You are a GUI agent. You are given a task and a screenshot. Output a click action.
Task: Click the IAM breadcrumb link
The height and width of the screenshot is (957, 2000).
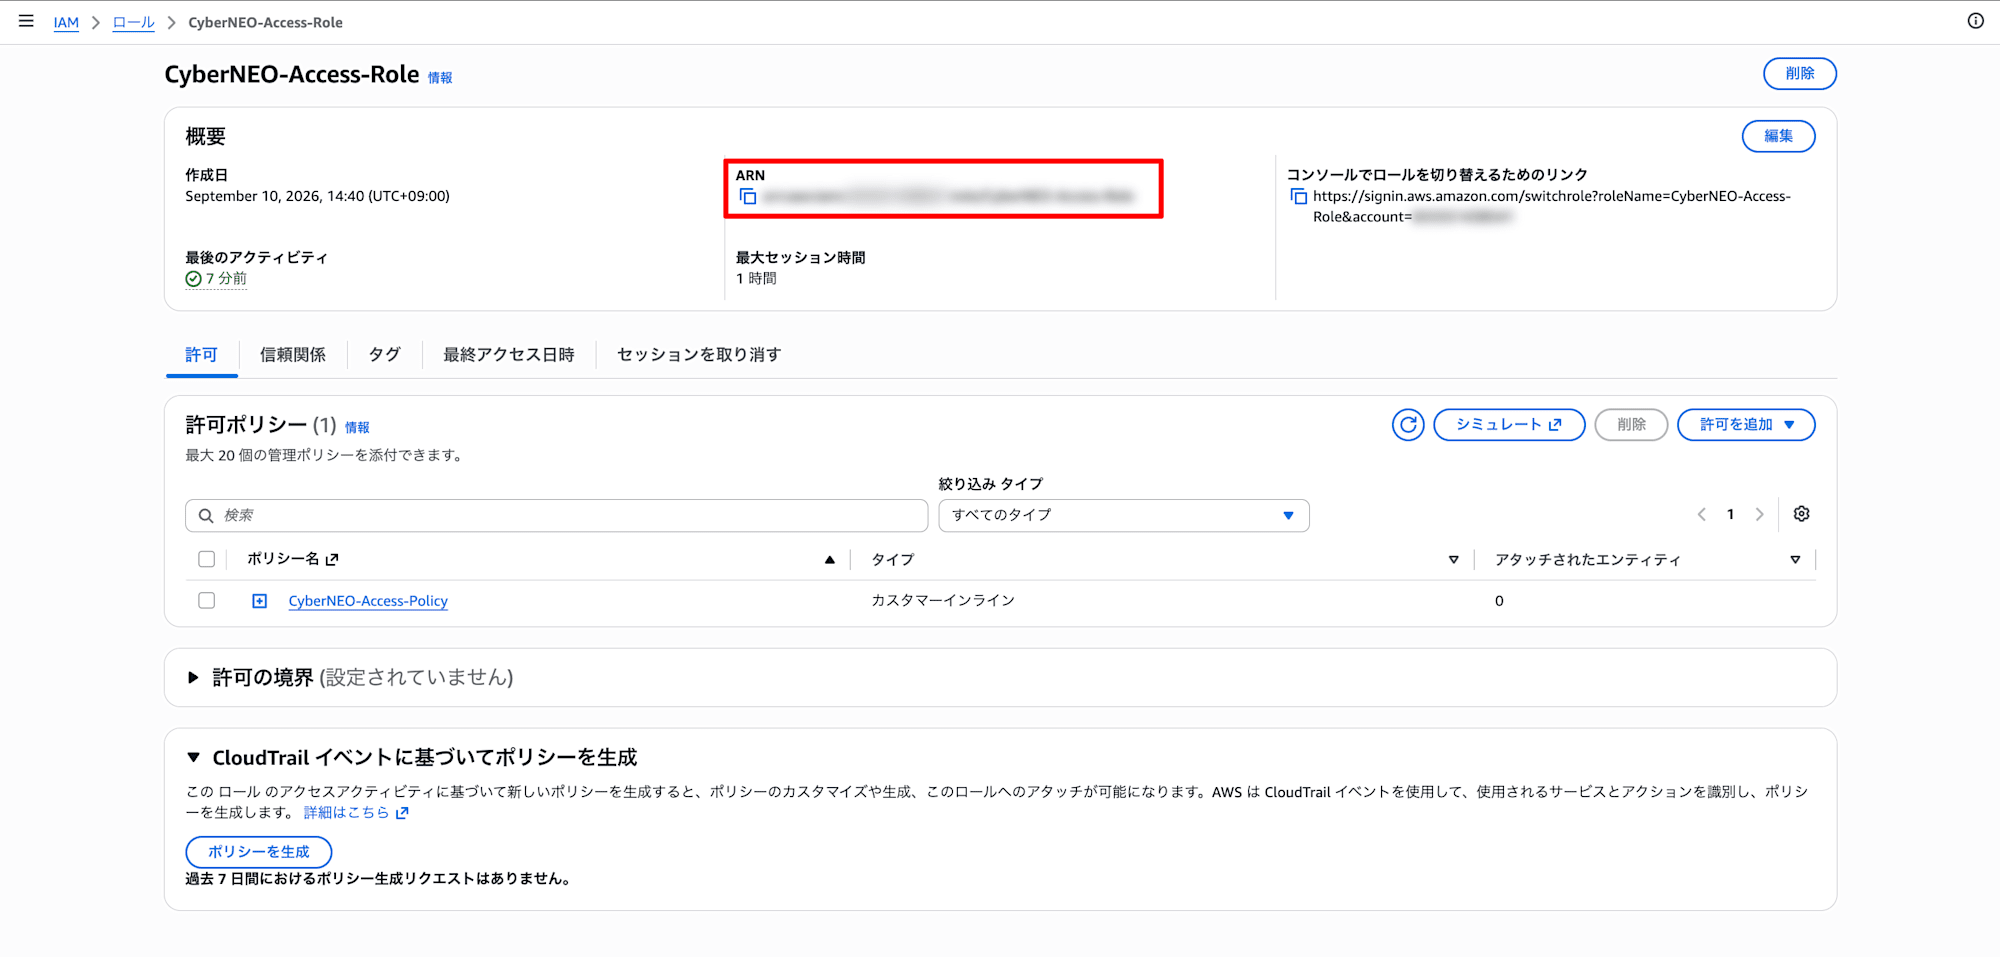tap(66, 22)
